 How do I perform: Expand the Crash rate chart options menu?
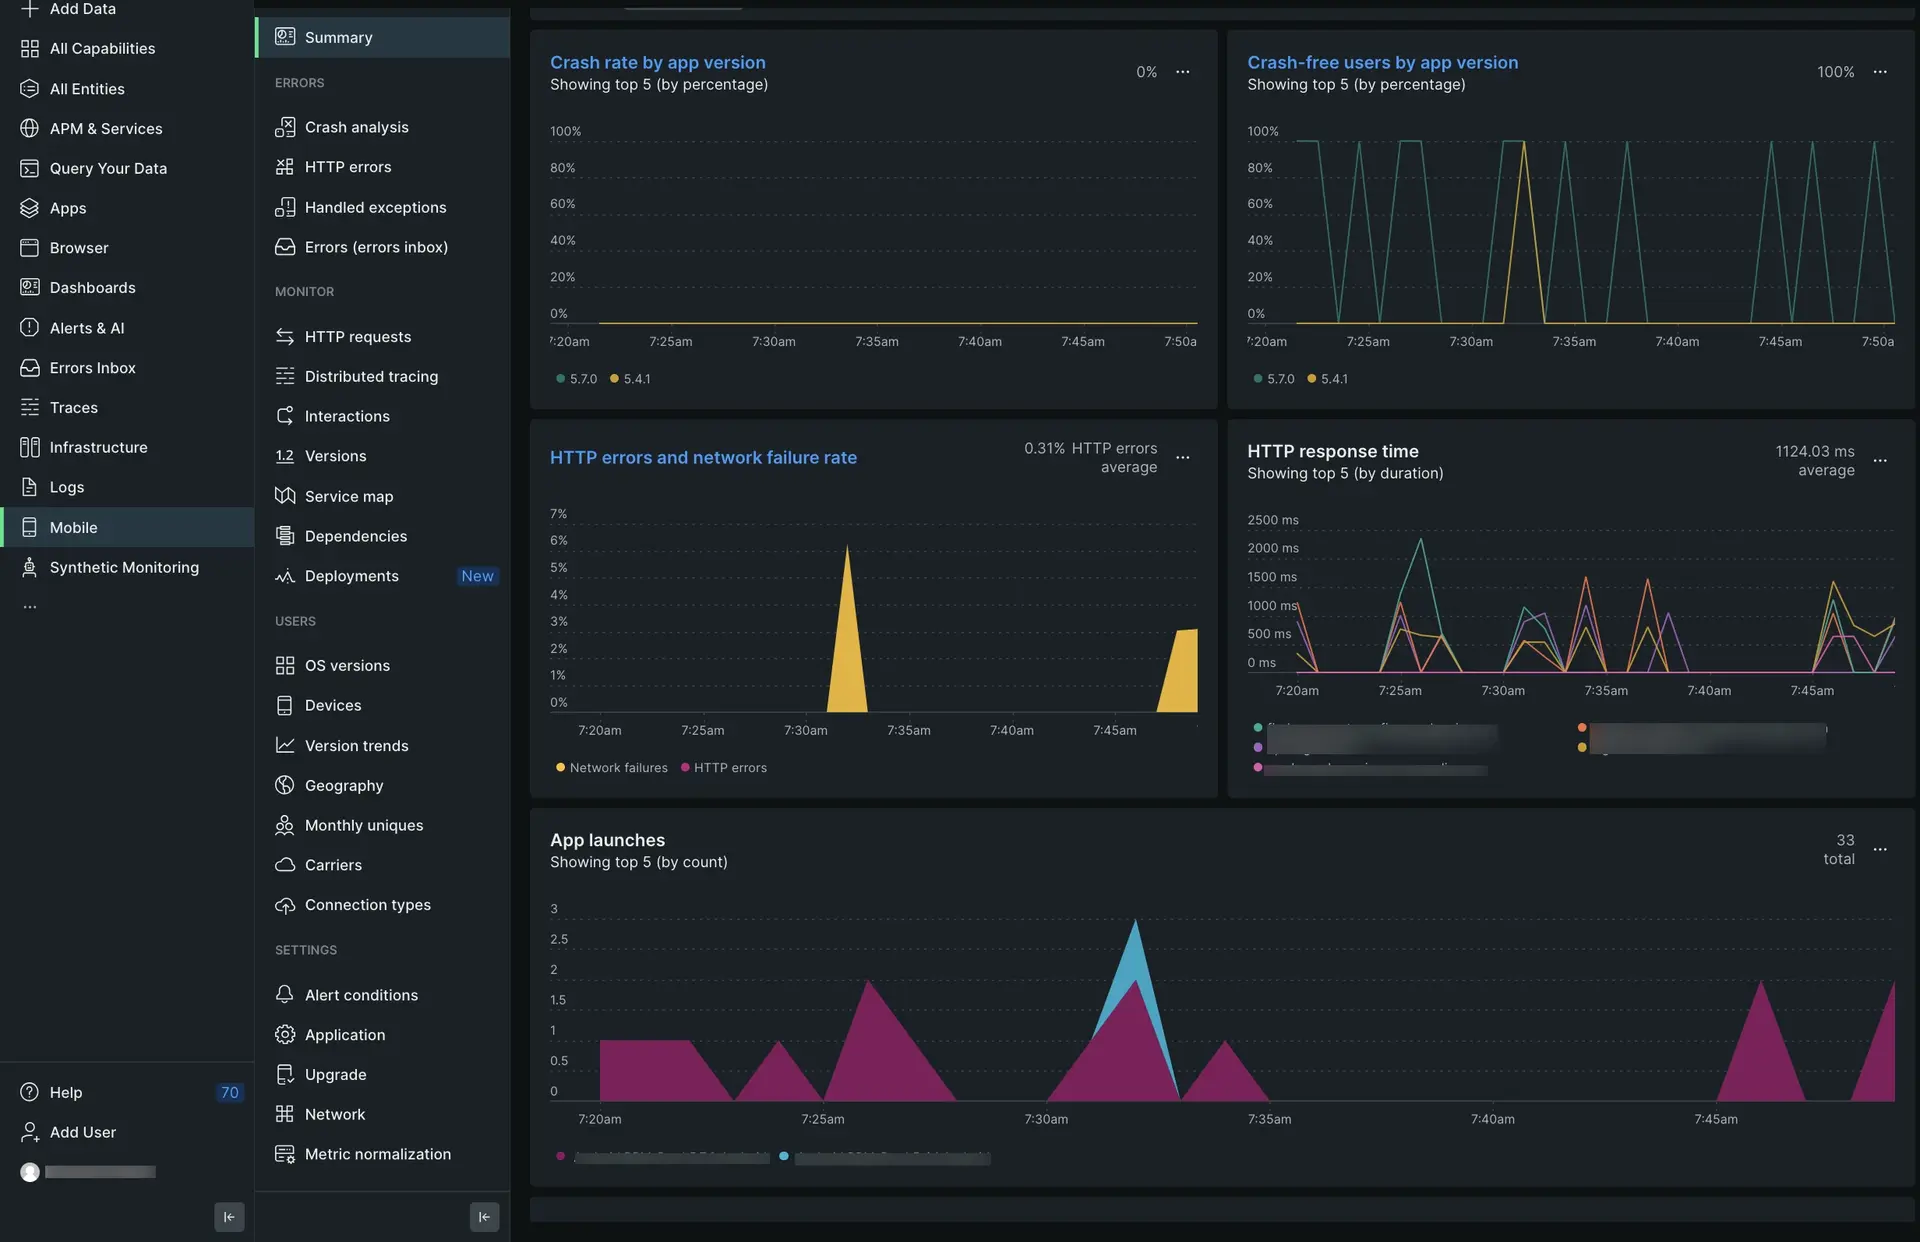(1183, 71)
